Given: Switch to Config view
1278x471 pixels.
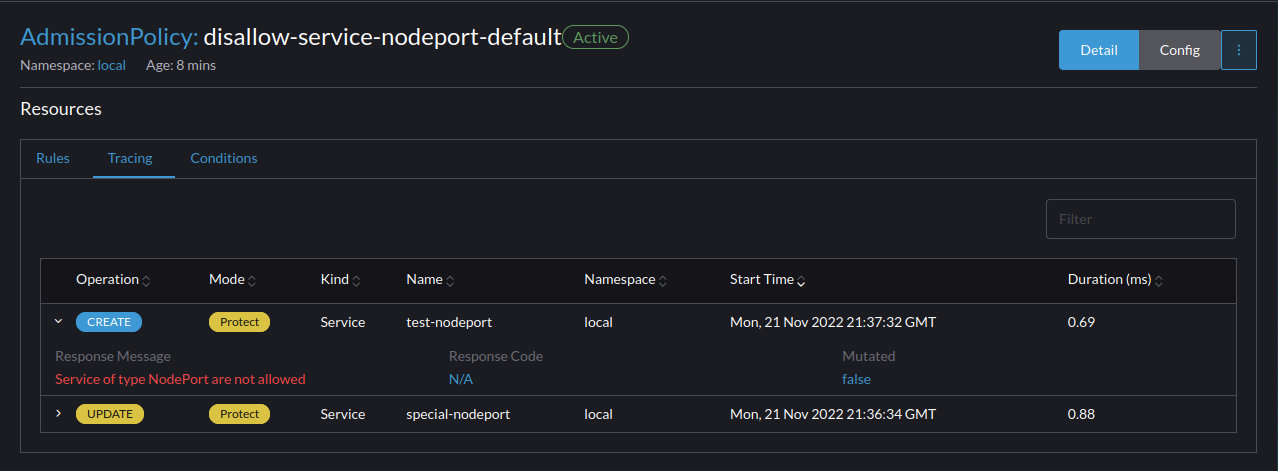Looking at the screenshot, I should point(1179,50).
